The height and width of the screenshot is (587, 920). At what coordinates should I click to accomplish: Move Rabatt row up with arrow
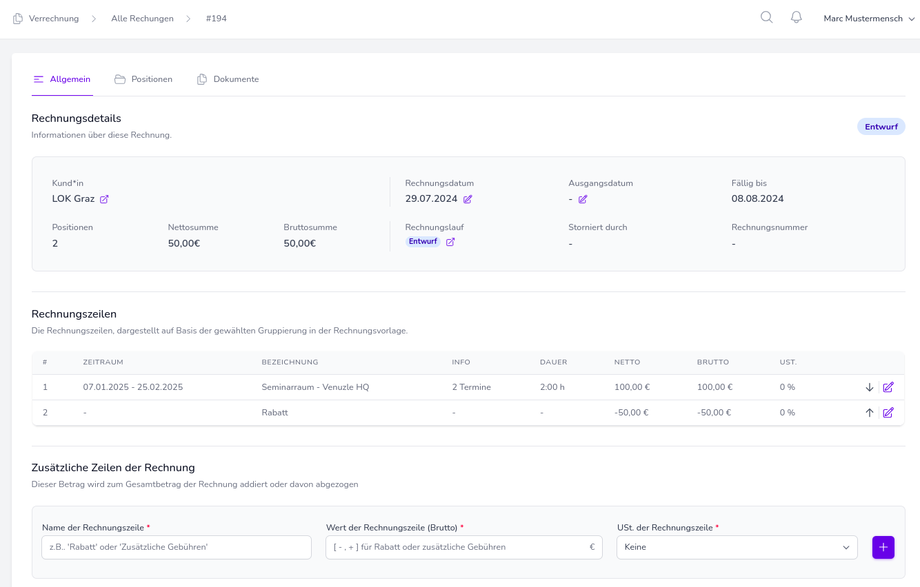click(x=869, y=413)
